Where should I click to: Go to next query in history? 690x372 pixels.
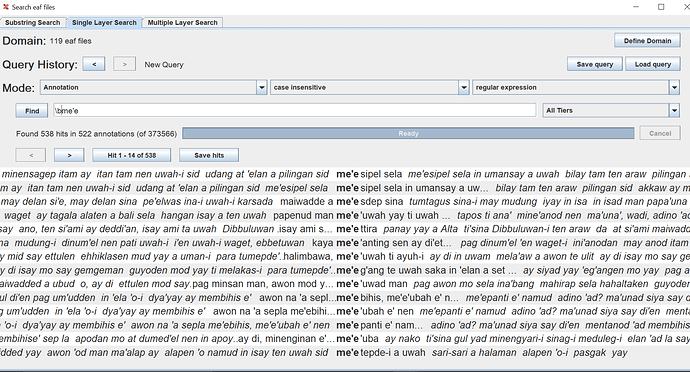point(125,64)
